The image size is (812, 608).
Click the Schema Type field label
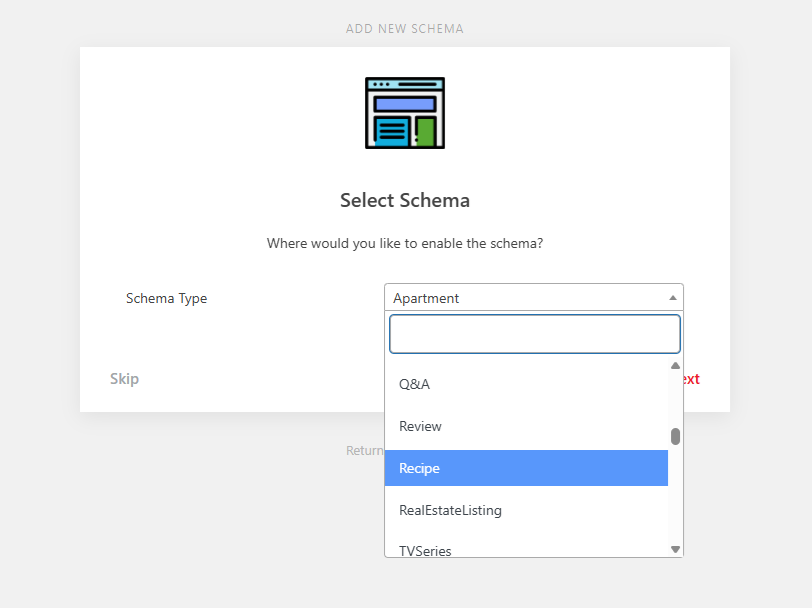166,298
